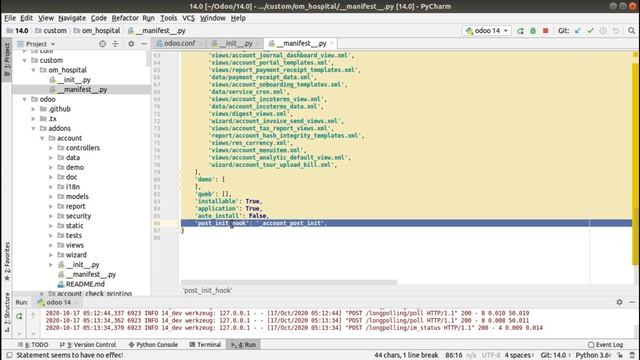This screenshot has width=640, height=360.
Task: Expand the security folder
Action: tap(51, 216)
